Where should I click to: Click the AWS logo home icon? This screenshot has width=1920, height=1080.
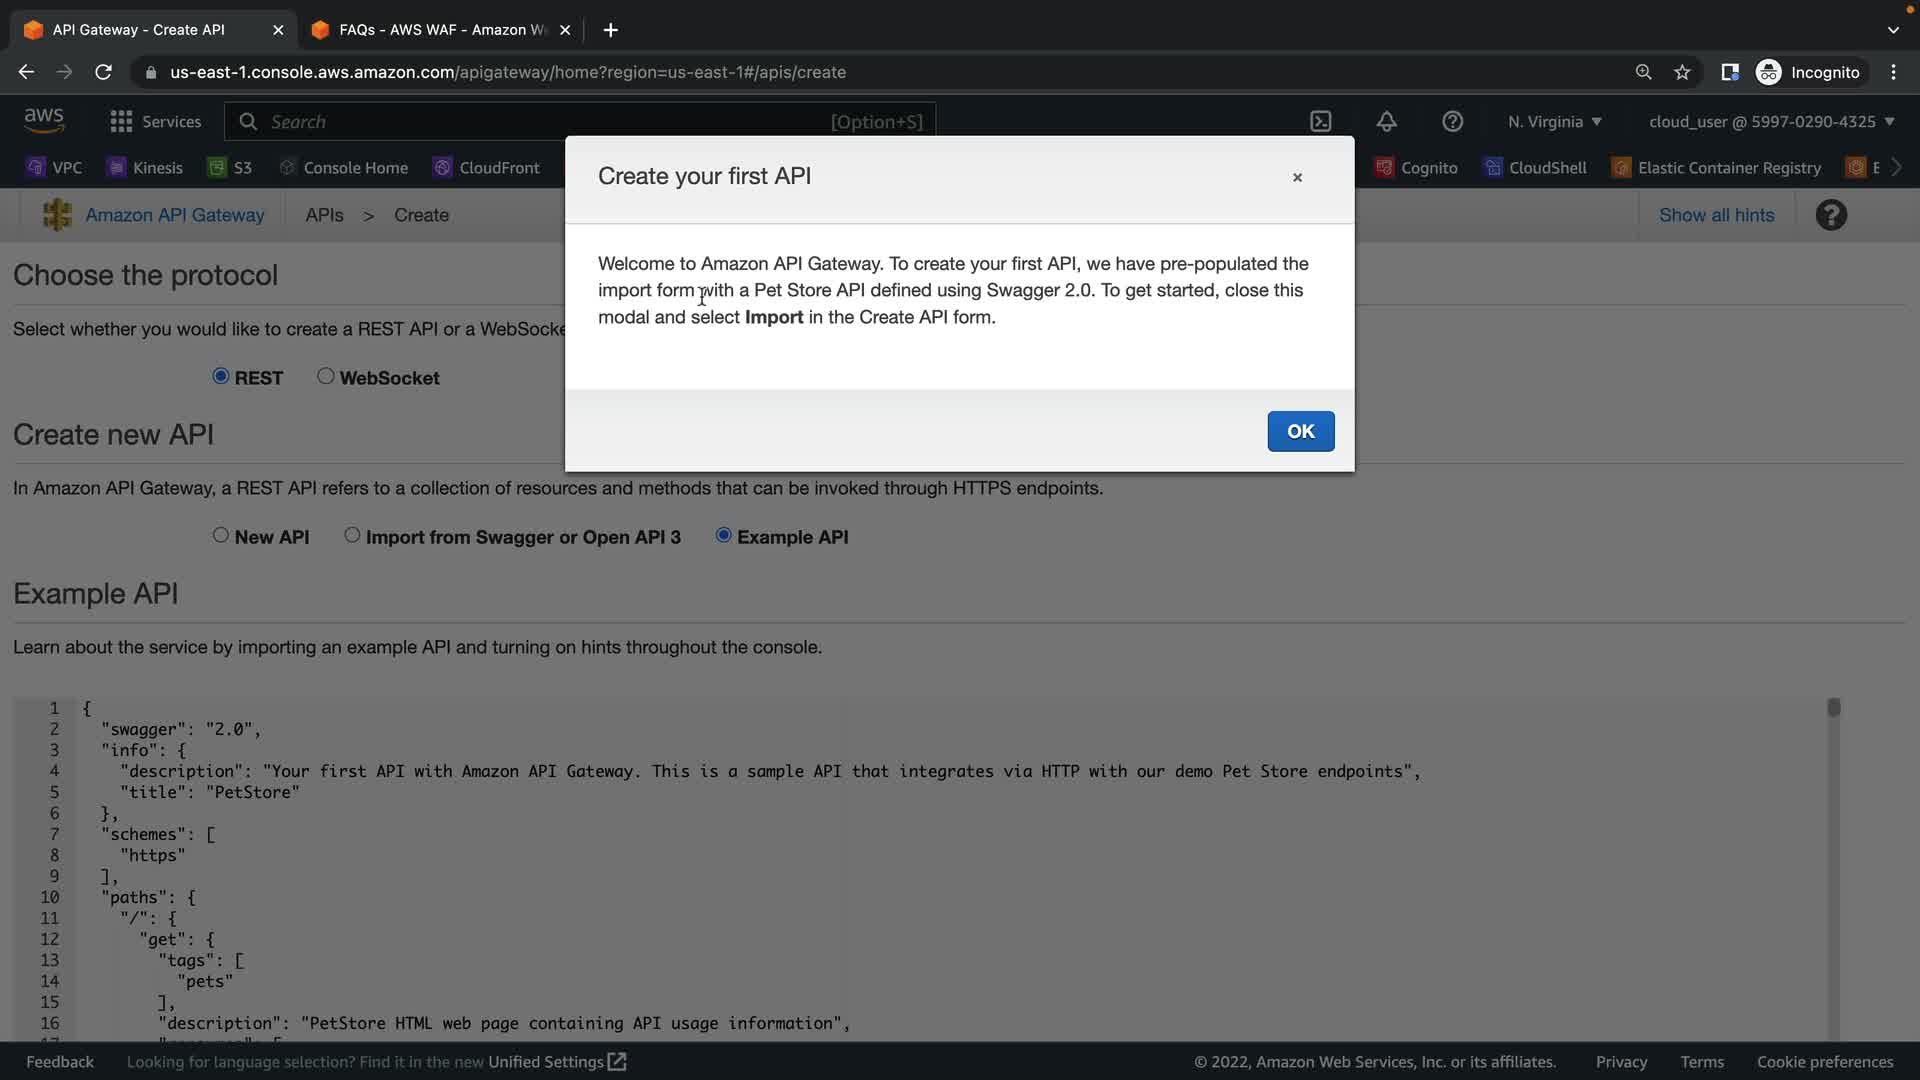coord(44,120)
